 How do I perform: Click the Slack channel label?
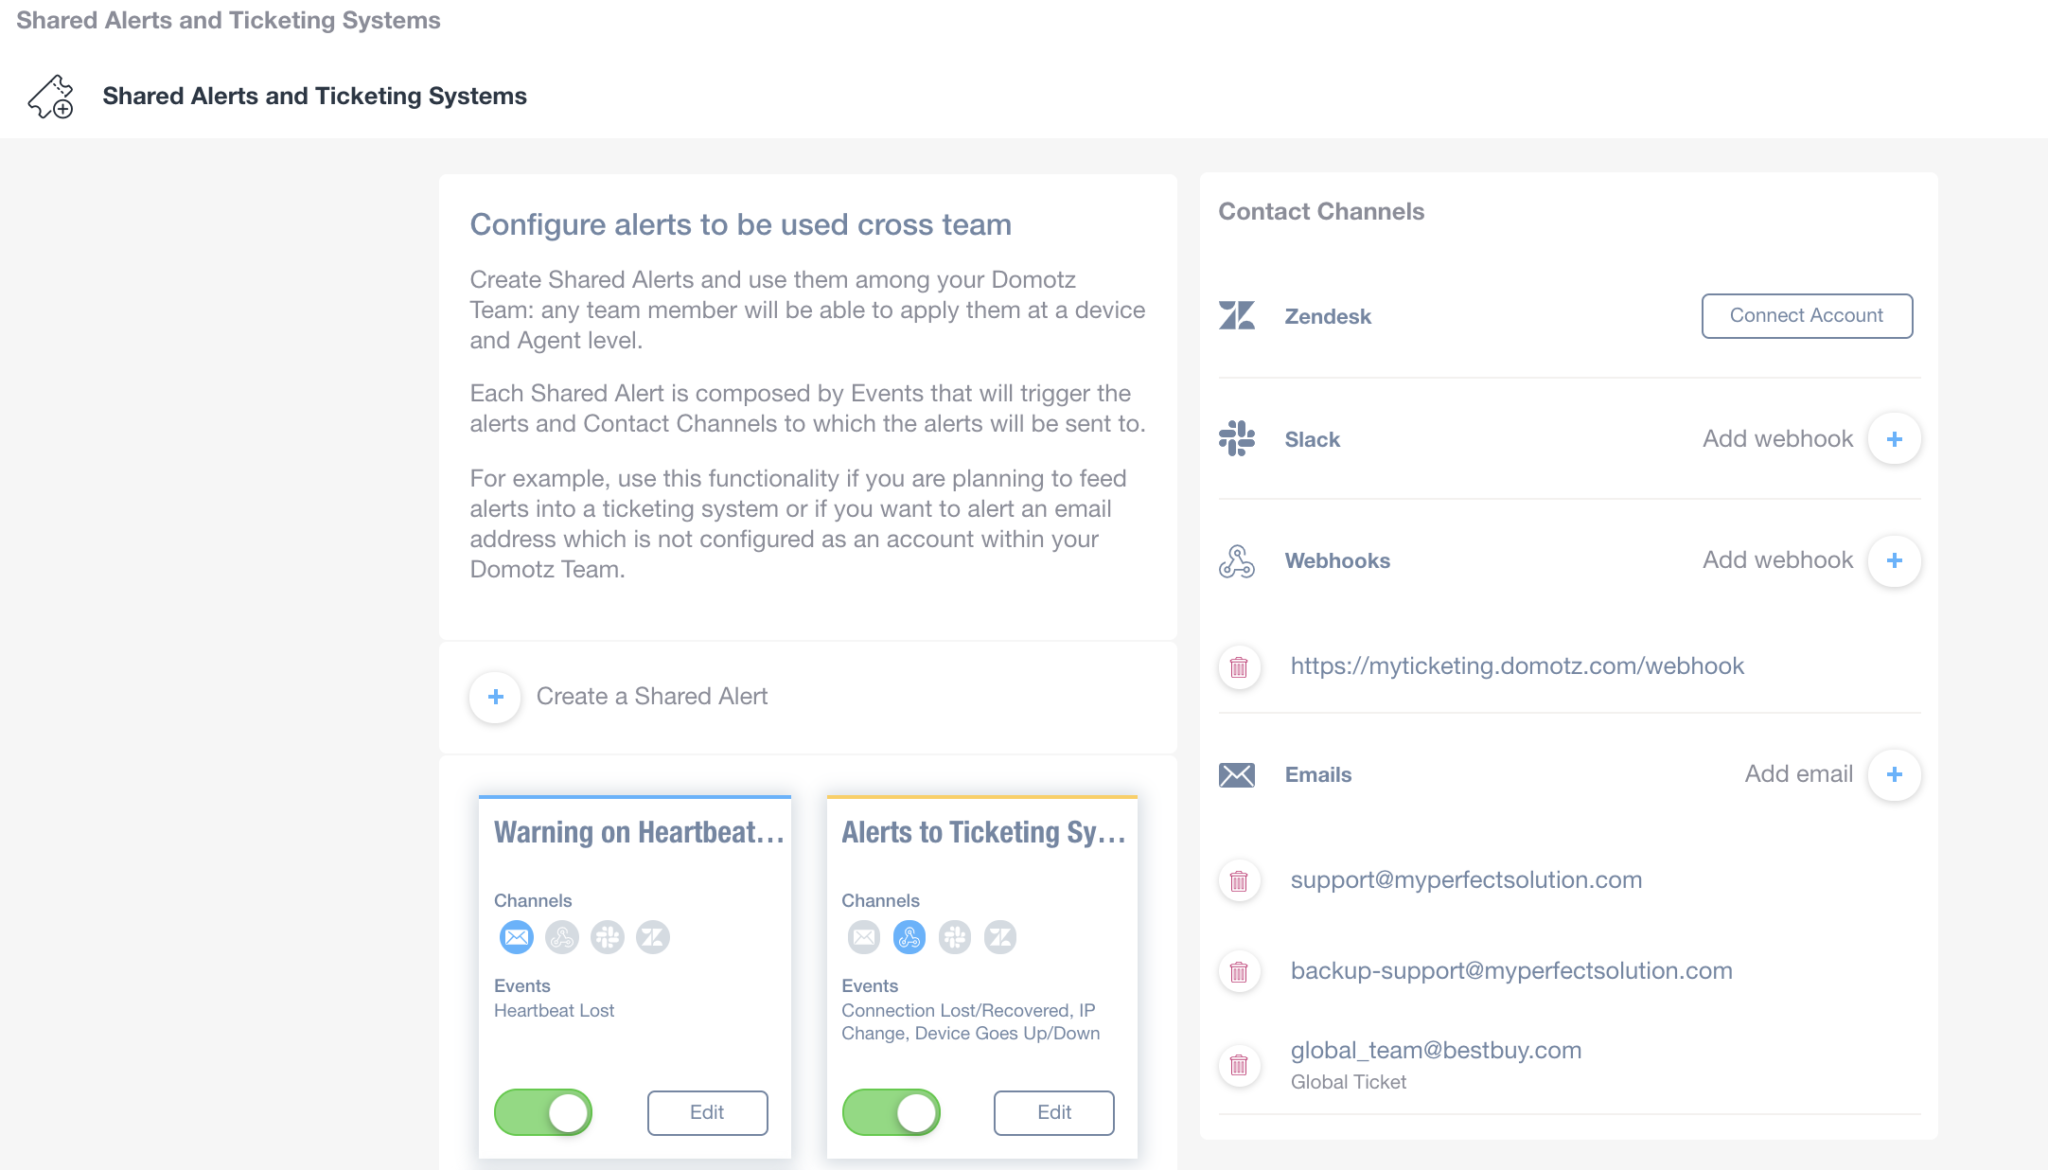coord(1312,440)
